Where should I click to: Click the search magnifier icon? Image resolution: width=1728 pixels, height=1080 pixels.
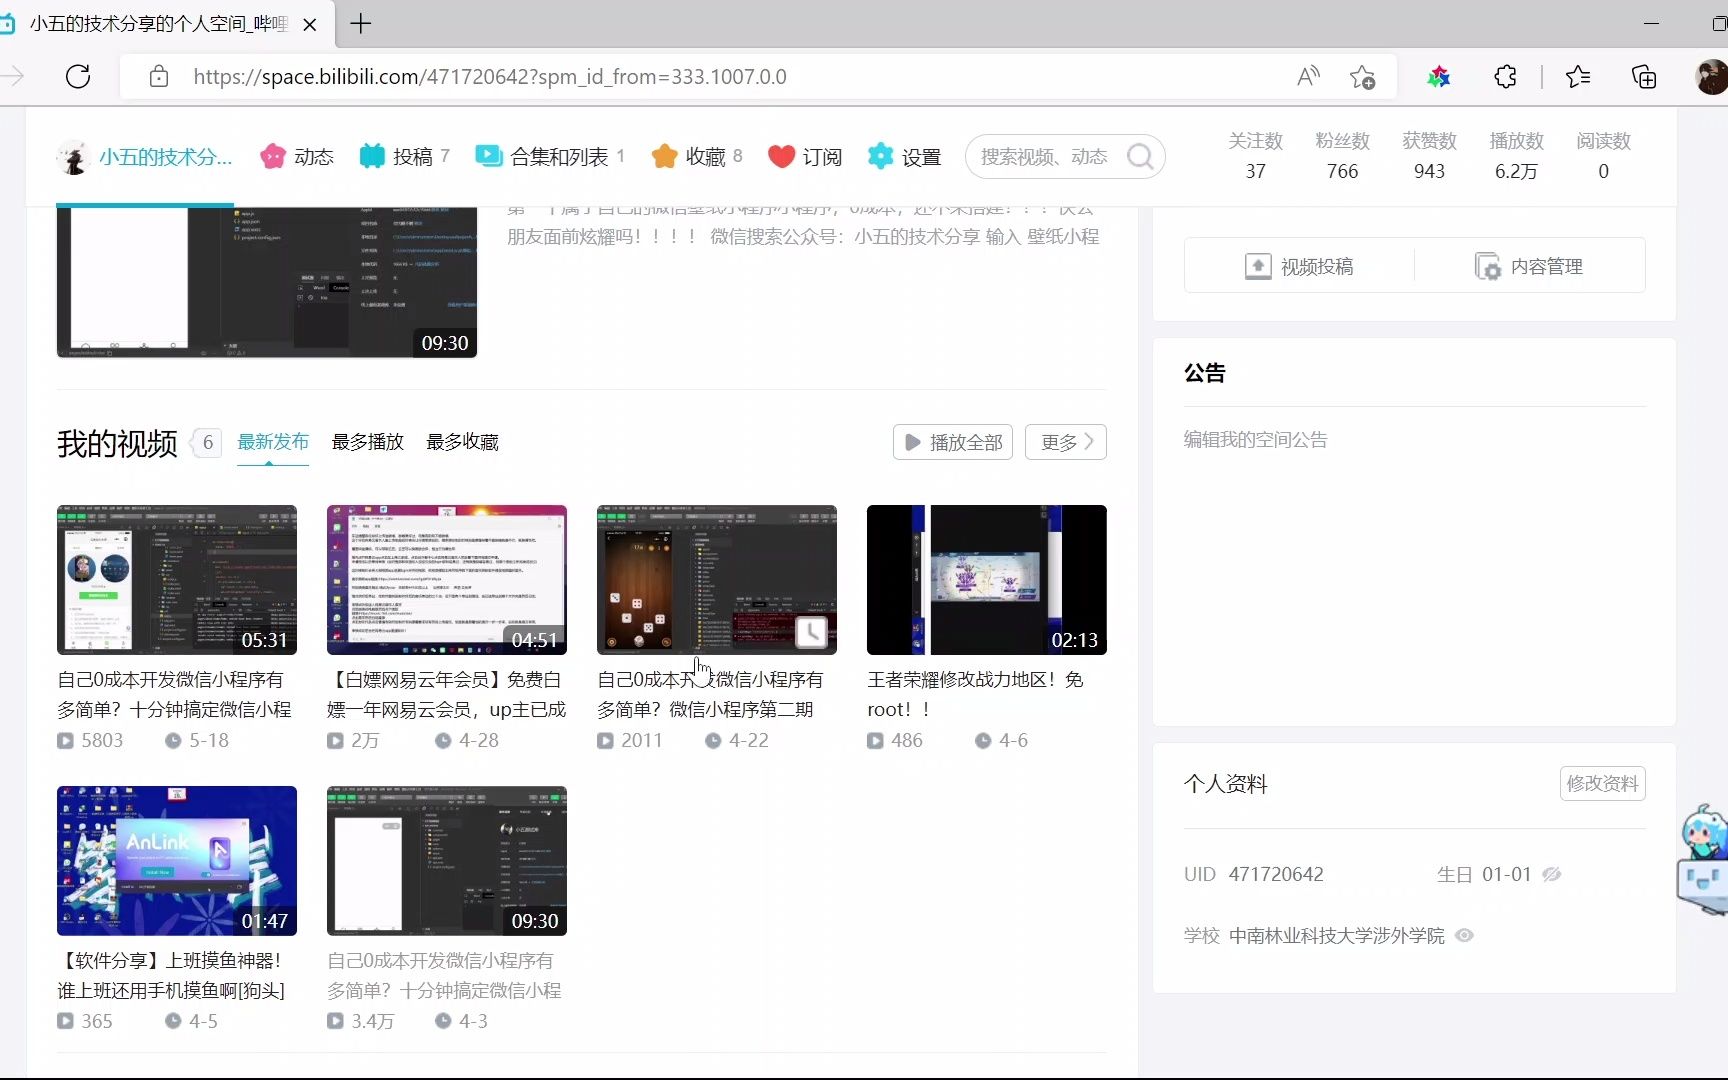tap(1140, 157)
